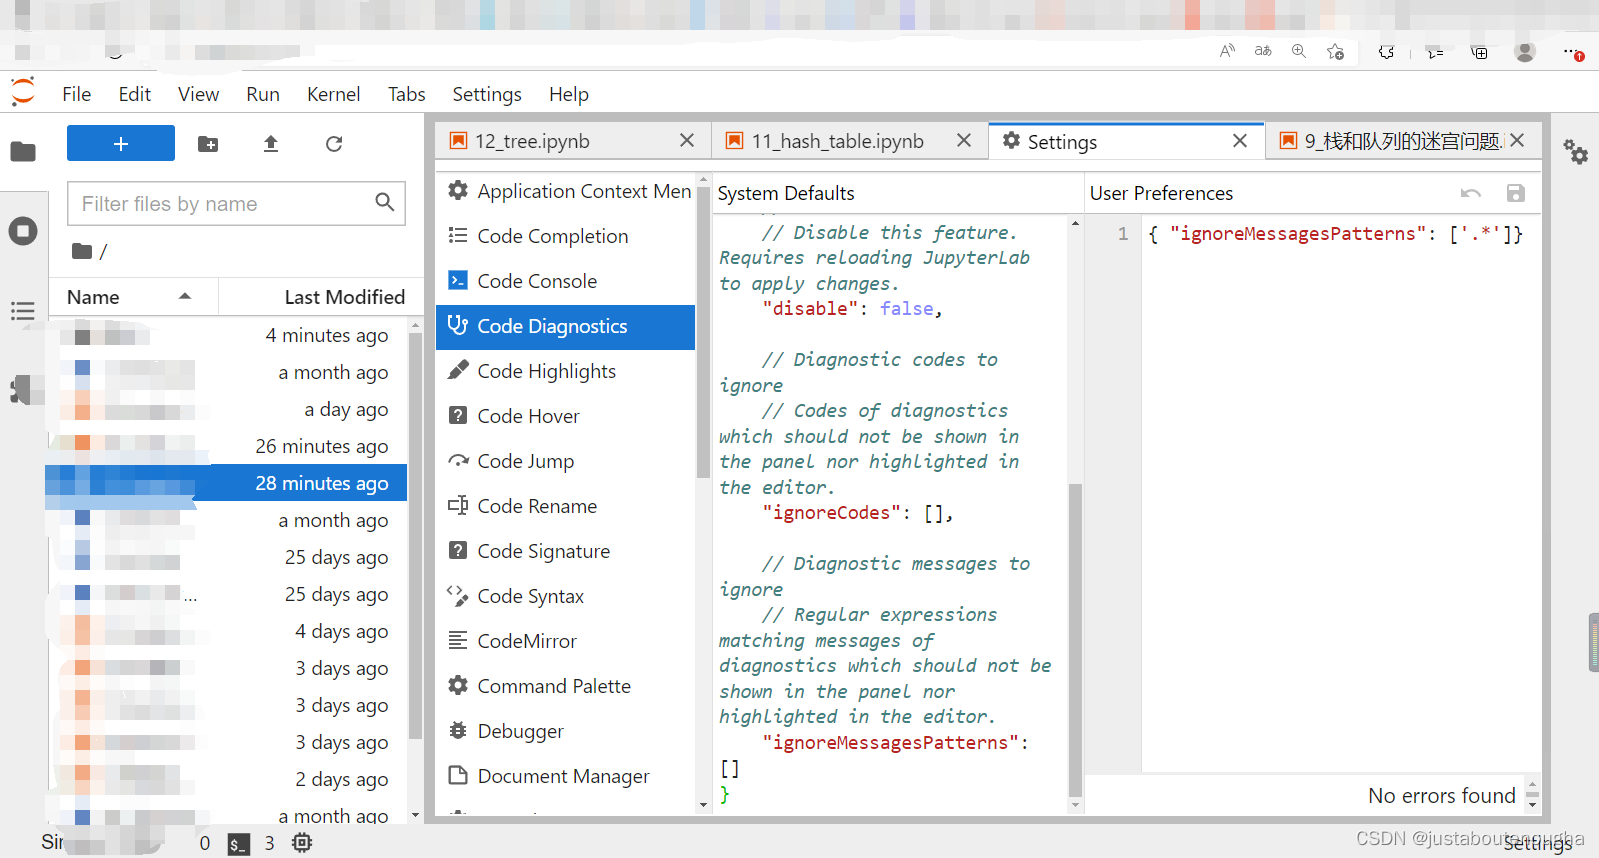The width and height of the screenshot is (1599, 858).
Task: Add page to browser favorites star icon
Action: pyautogui.click(x=1335, y=51)
